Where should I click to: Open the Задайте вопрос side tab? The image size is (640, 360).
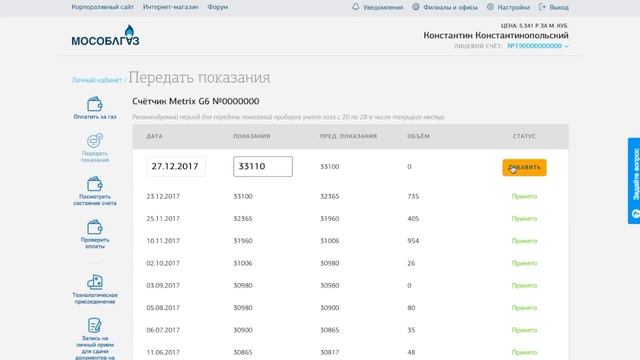[634, 181]
